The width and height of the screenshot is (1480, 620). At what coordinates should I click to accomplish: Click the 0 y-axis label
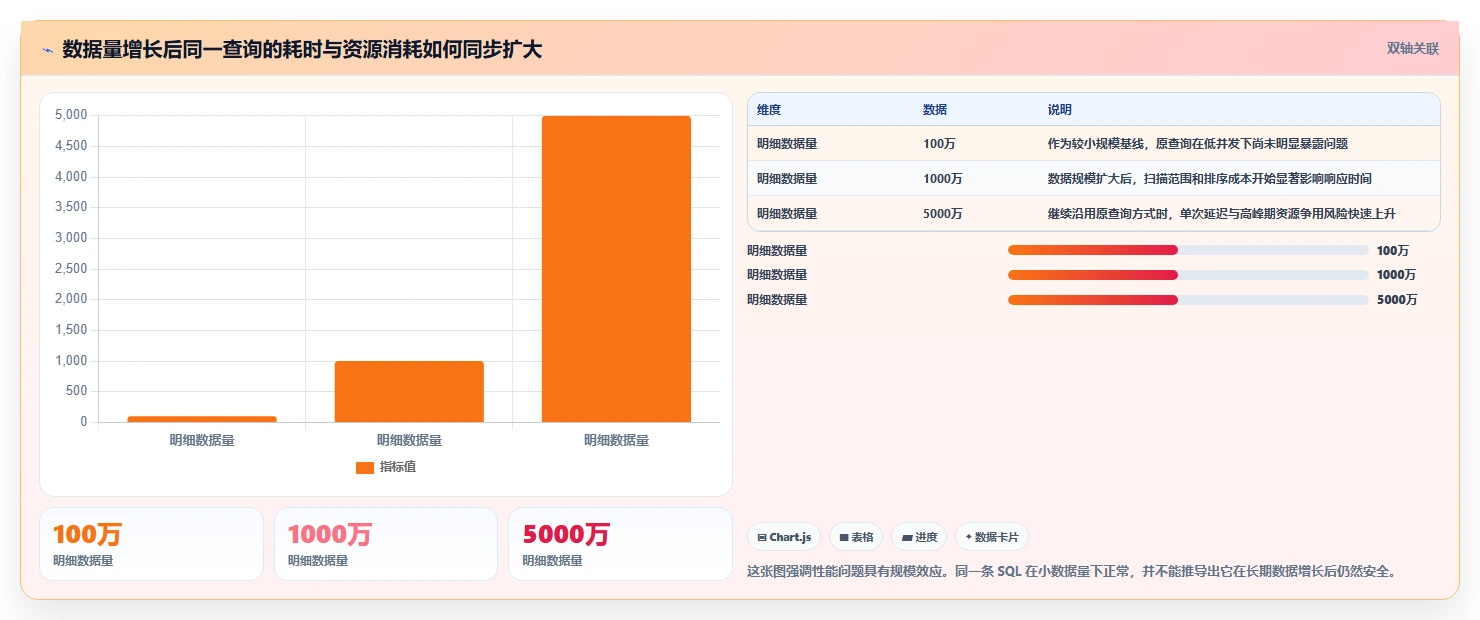click(x=84, y=422)
